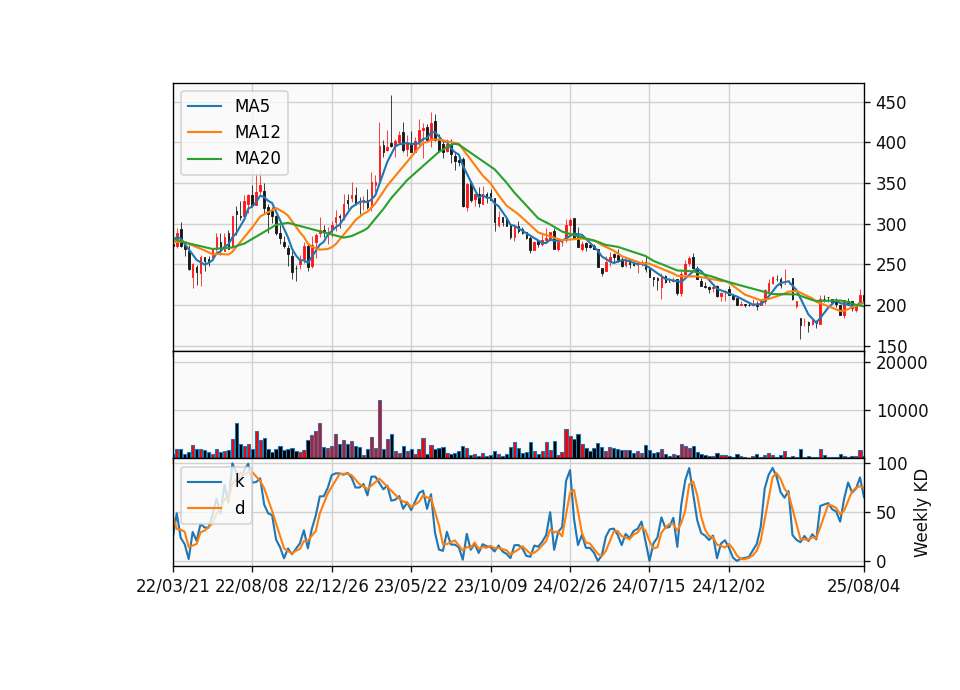The height and width of the screenshot is (690, 960).
Task: Click the 450 price axis tick
Action: click(891, 103)
